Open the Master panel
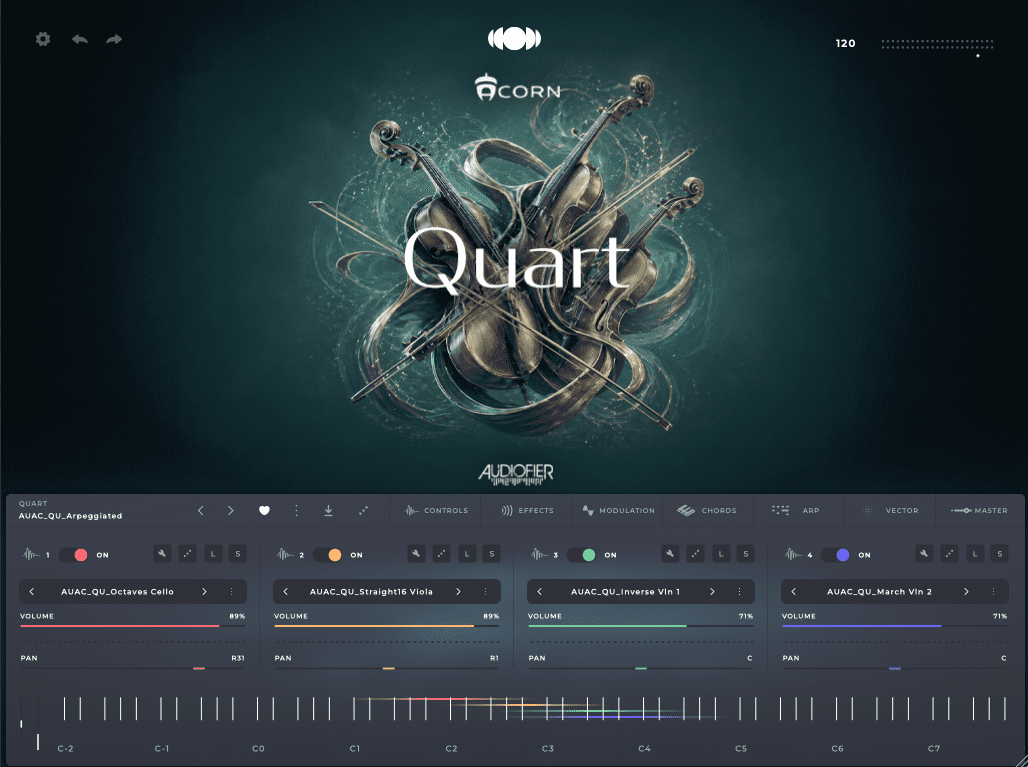Image resolution: width=1028 pixels, height=767 pixels. [x=979, y=510]
